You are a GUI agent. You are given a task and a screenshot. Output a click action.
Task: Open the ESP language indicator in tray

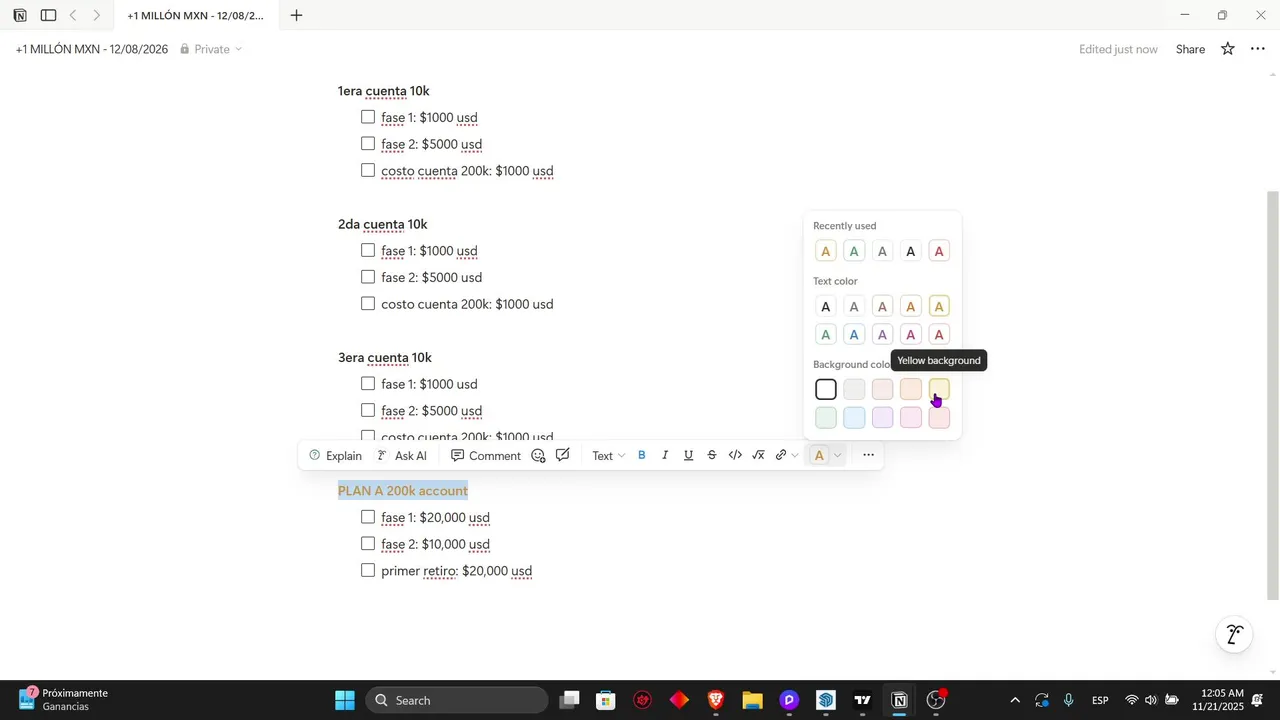1100,700
